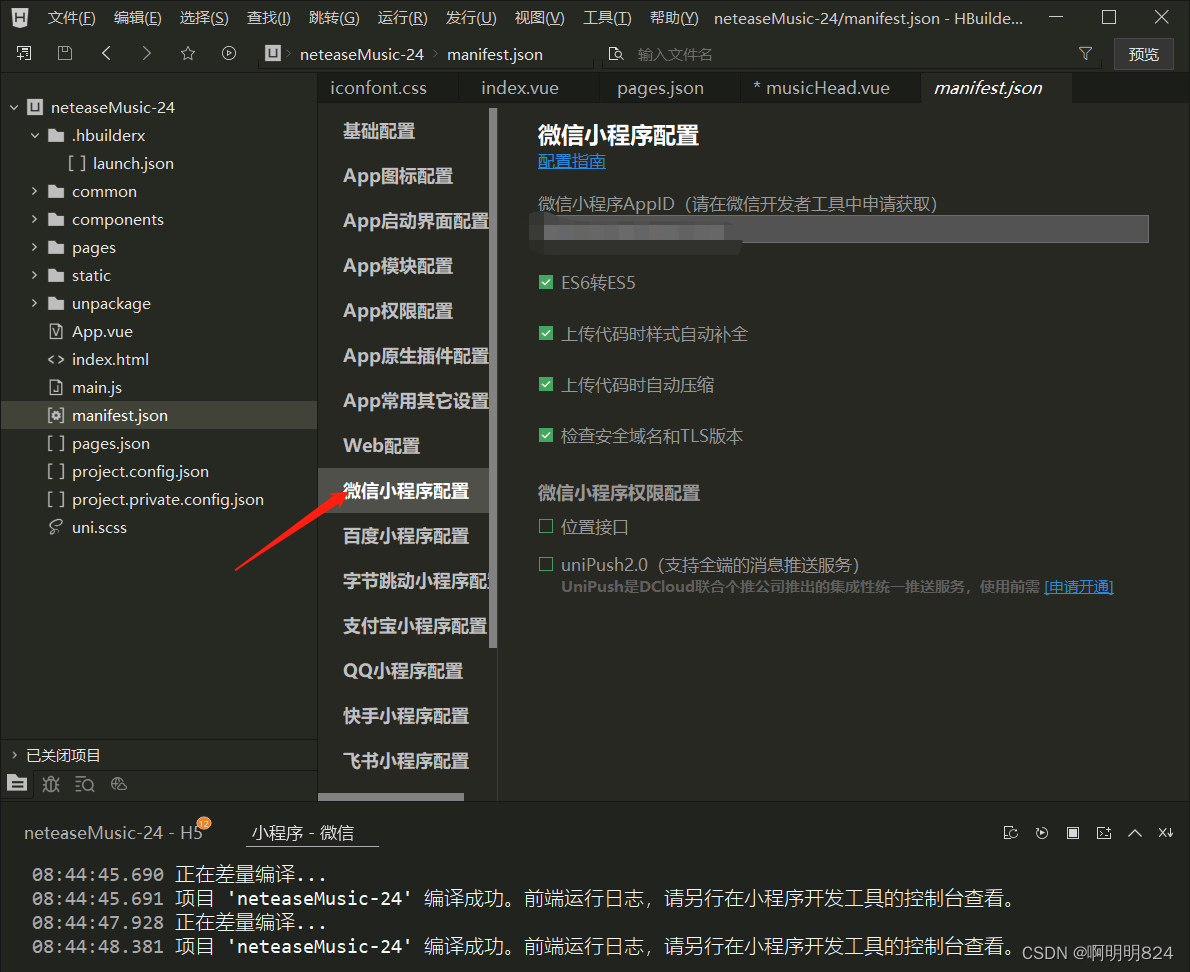Expand the components folder
Image resolution: width=1190 pixels, height=972 pixels.
click(34, 219)
